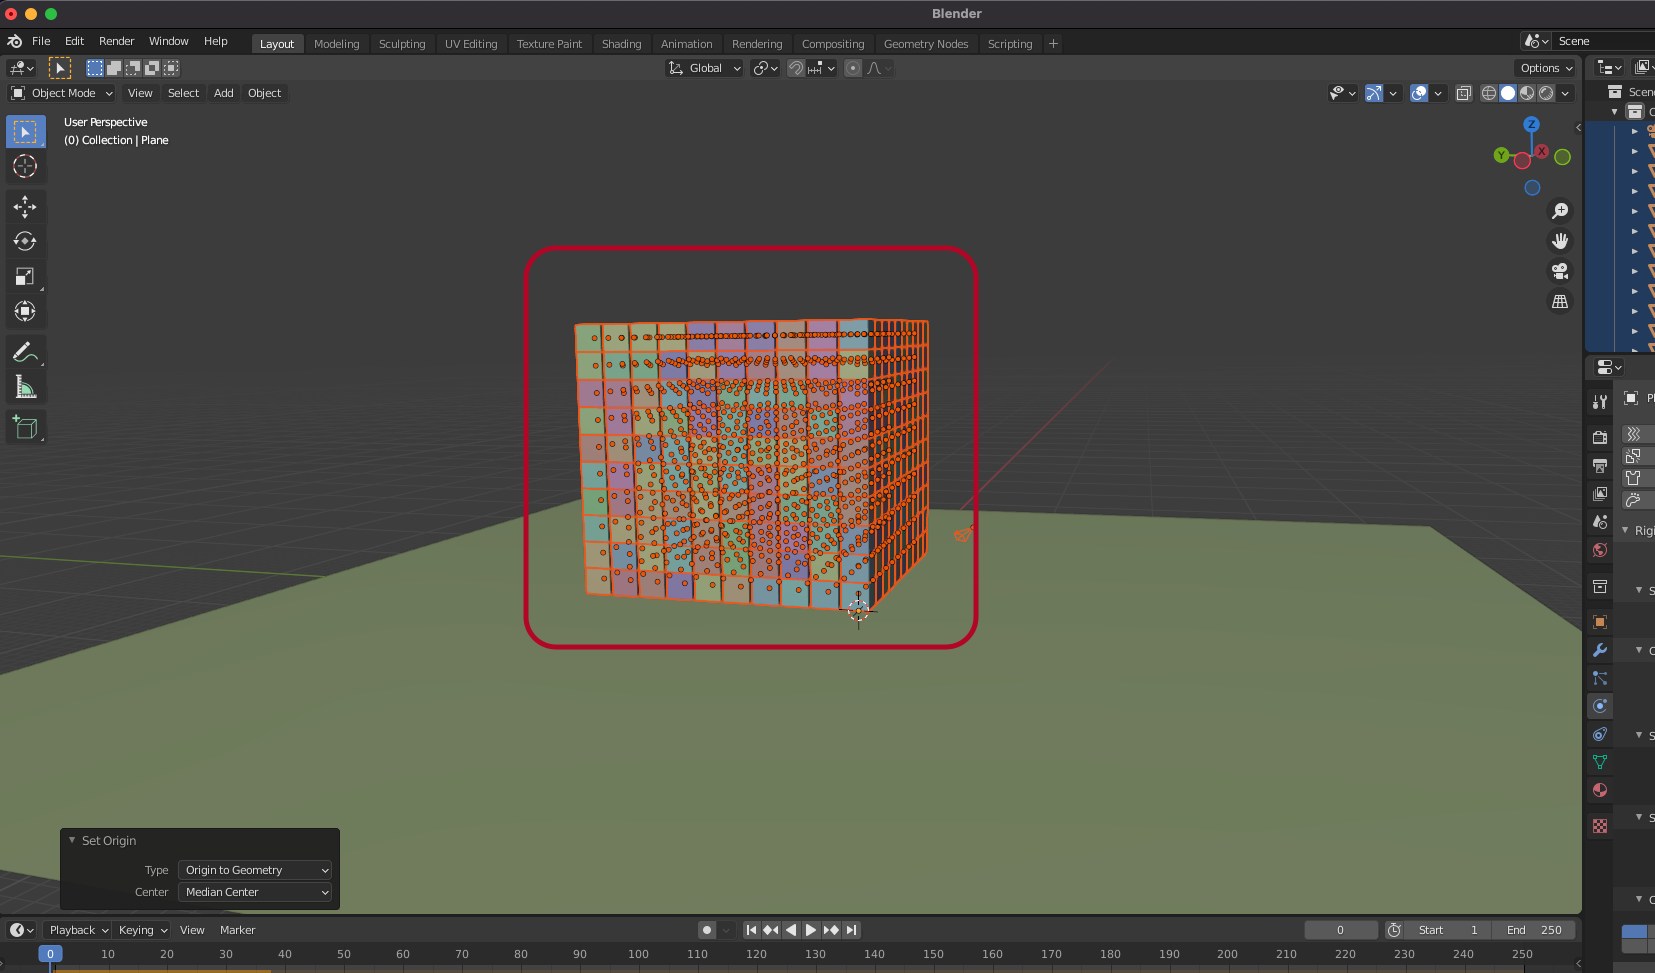1655x973 pixels.
Task: Open Object properties tab
Action: click(x=1600, y=621)
